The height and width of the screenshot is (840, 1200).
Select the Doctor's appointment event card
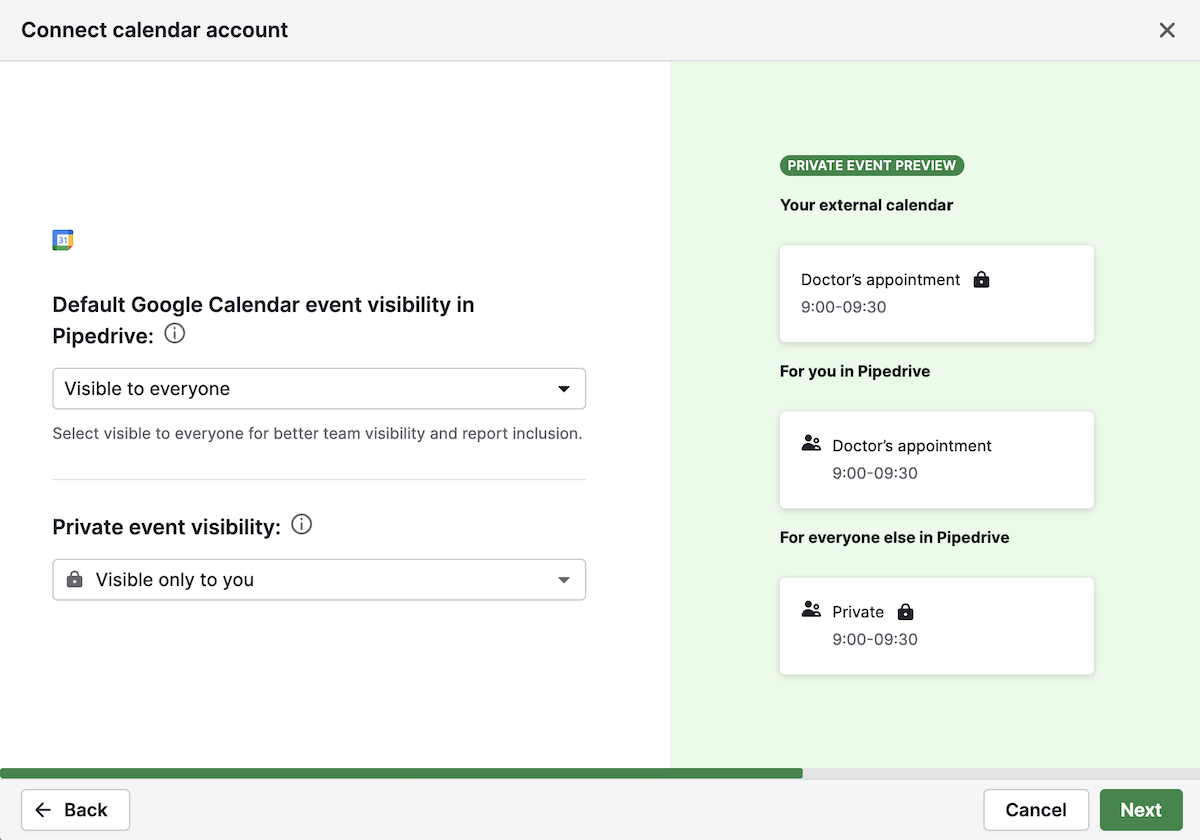936,293
